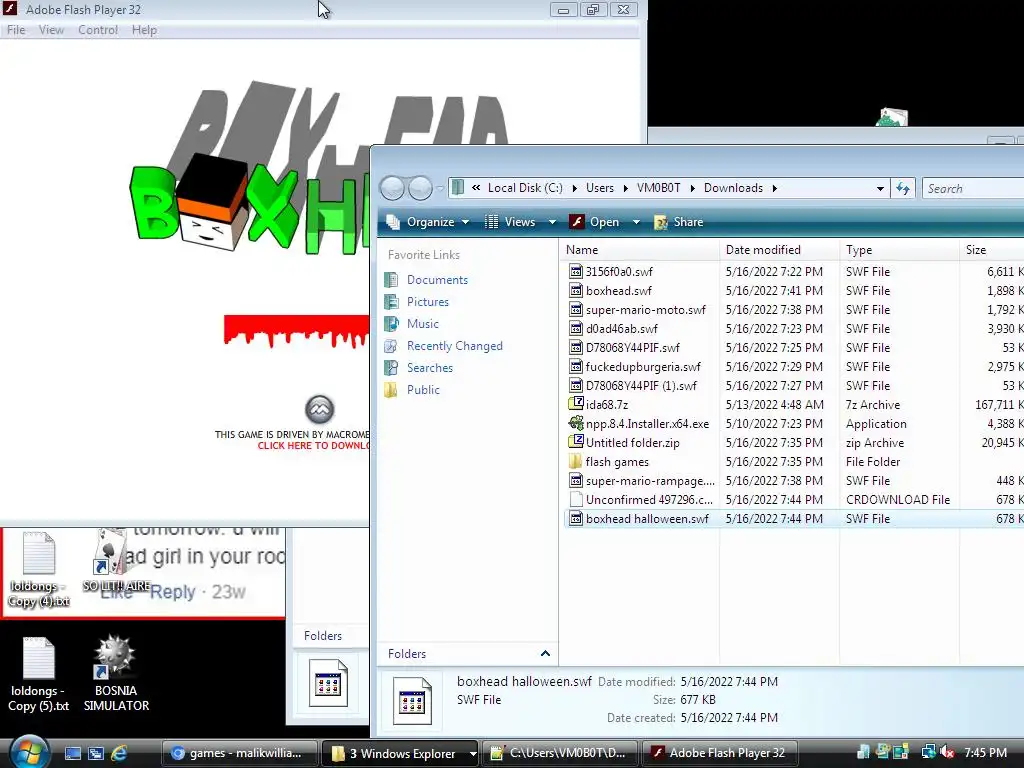Select Users in the address breadcrumb
Screen dimensions: 1024x768
(600, 188)
